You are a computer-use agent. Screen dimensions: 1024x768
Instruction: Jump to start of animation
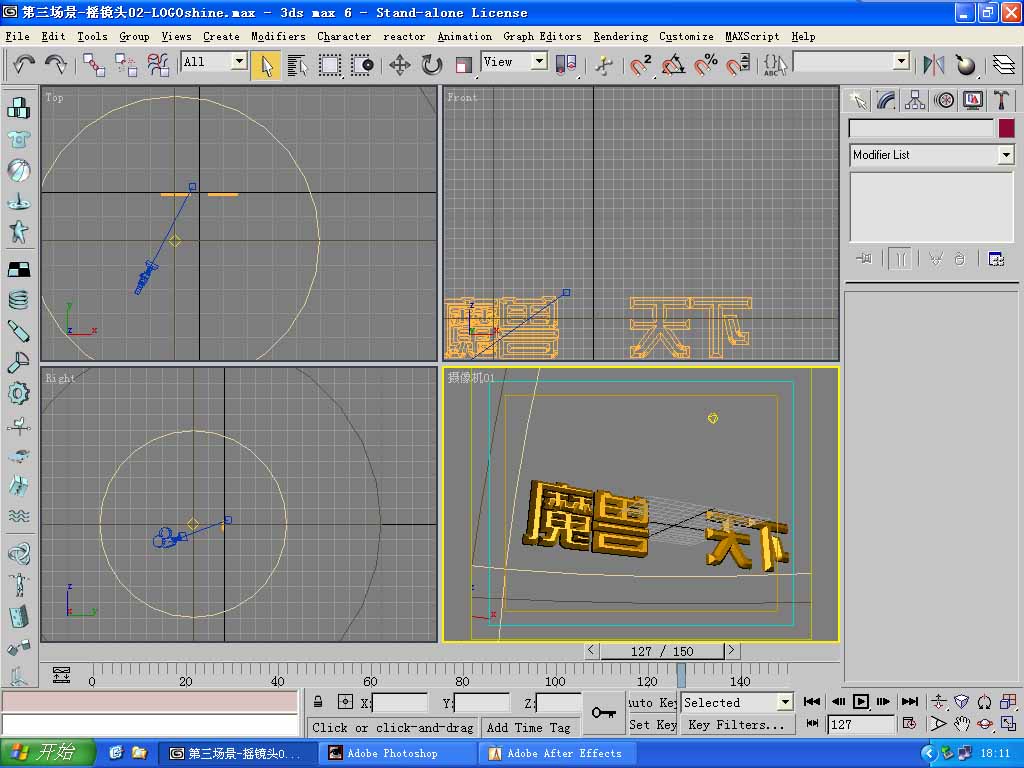(812, 702)
